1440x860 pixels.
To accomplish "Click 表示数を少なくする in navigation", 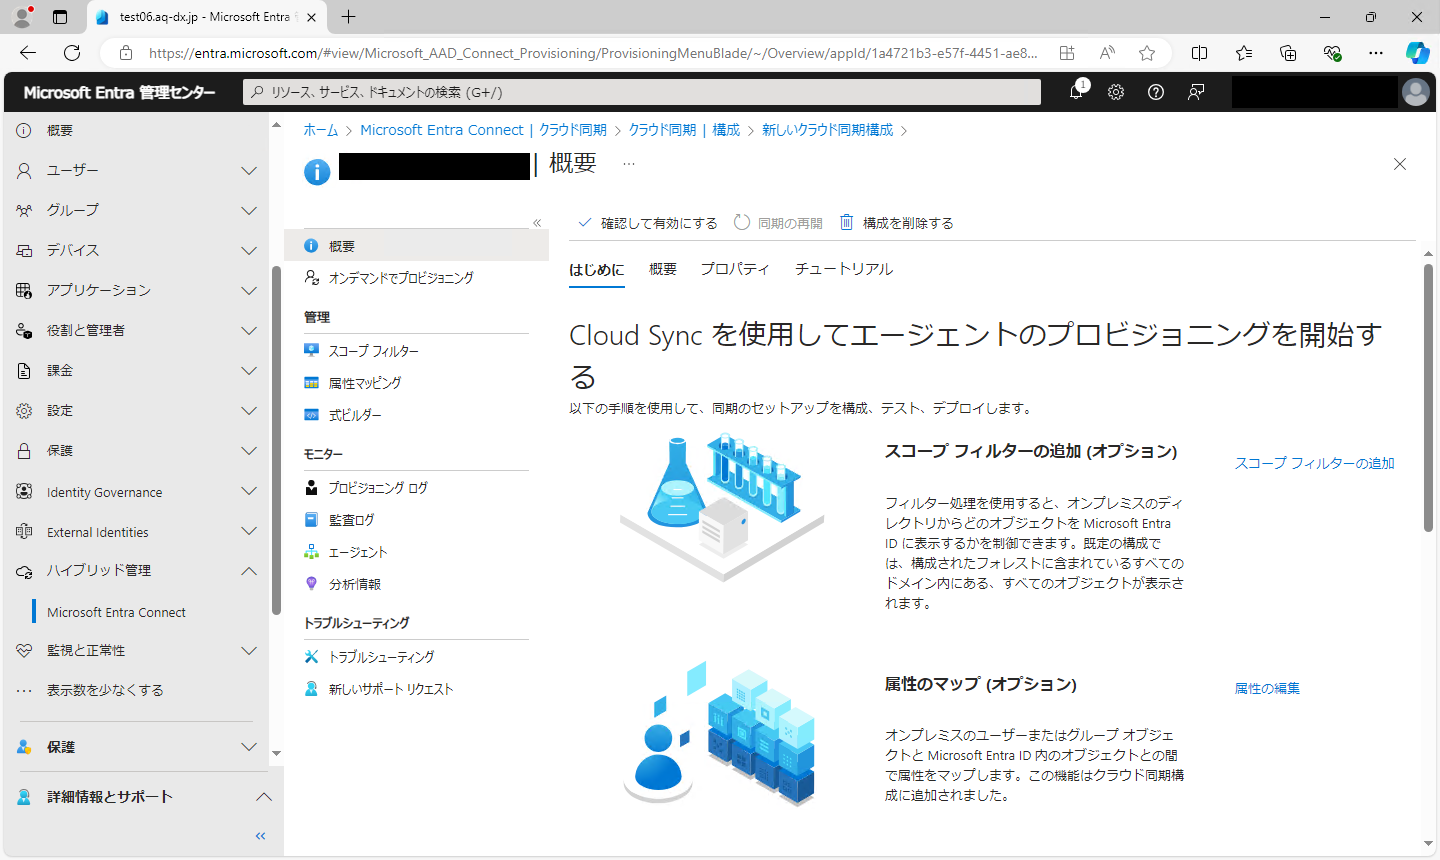I will click(105, 690).
